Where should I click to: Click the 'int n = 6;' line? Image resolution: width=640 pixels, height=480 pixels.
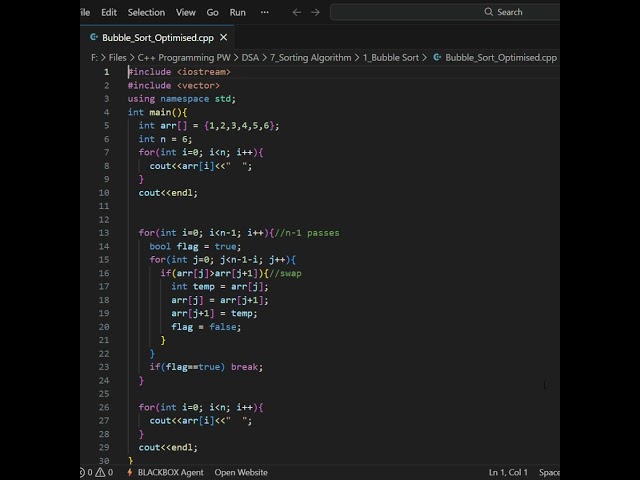pyautogui.click(x=165, y=139)
